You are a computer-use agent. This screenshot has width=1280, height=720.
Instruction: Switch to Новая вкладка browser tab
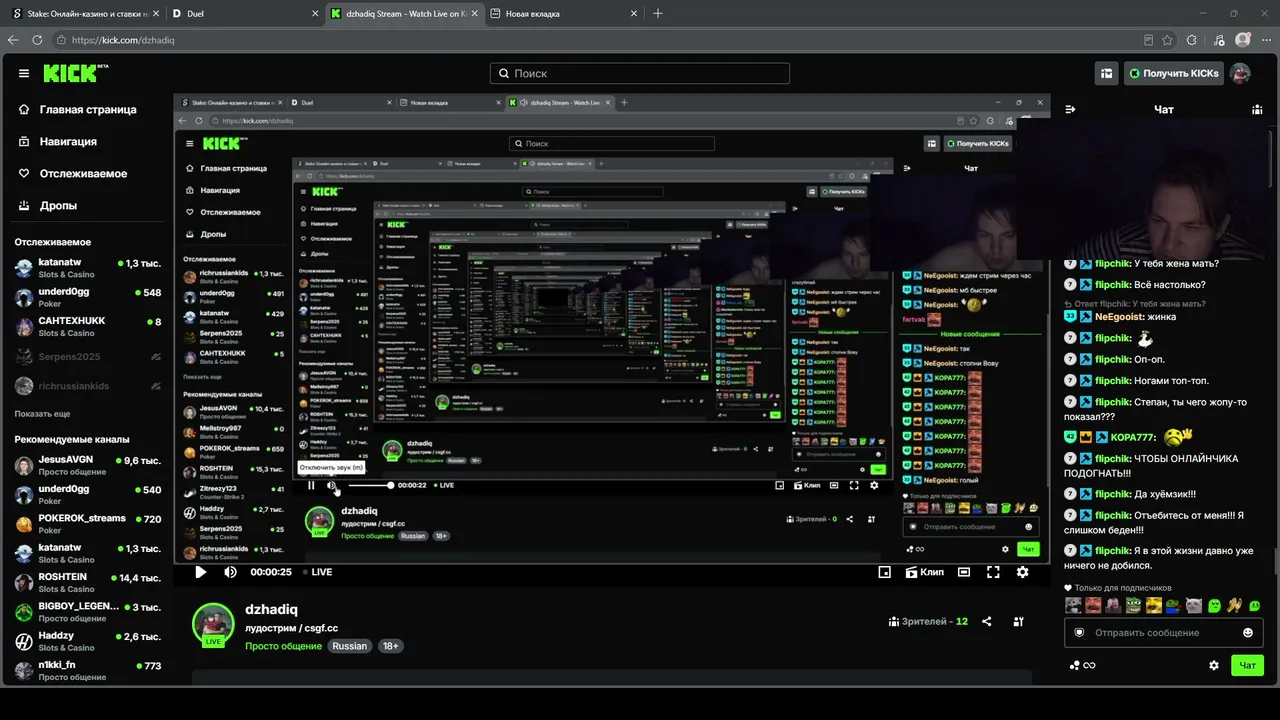pos(565,14)
